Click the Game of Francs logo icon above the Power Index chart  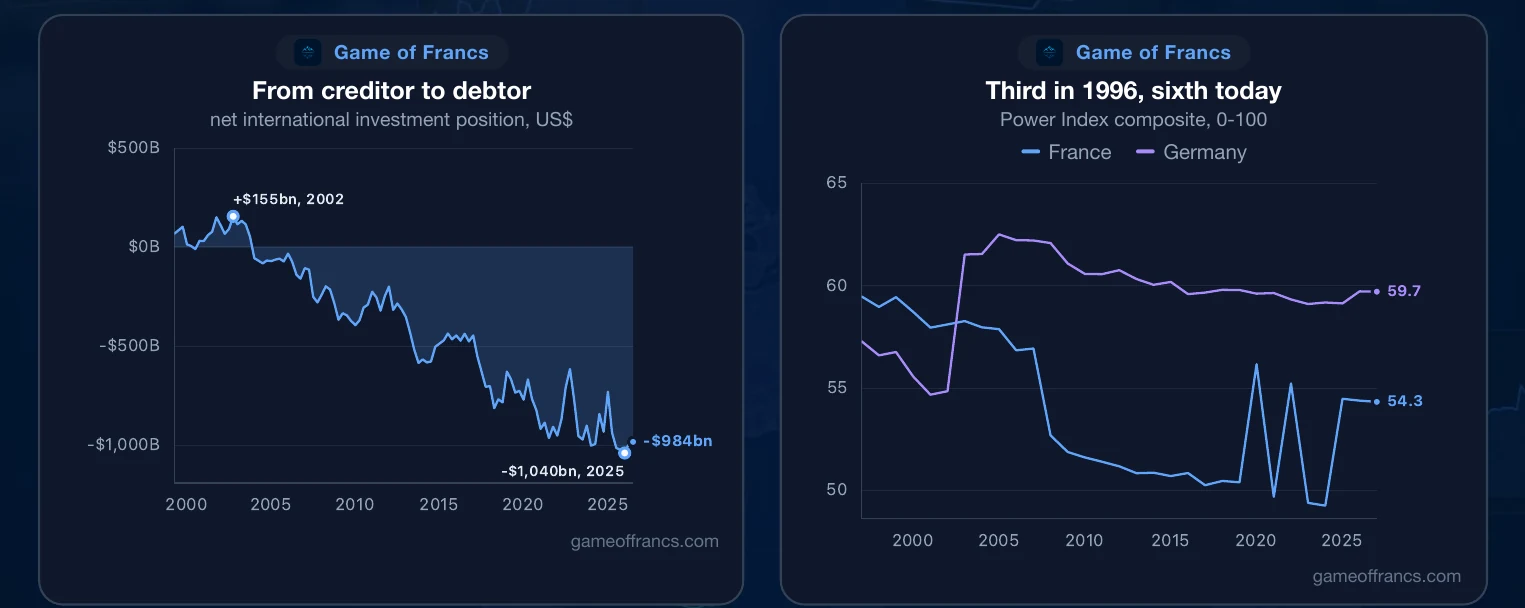point(1050,52)
